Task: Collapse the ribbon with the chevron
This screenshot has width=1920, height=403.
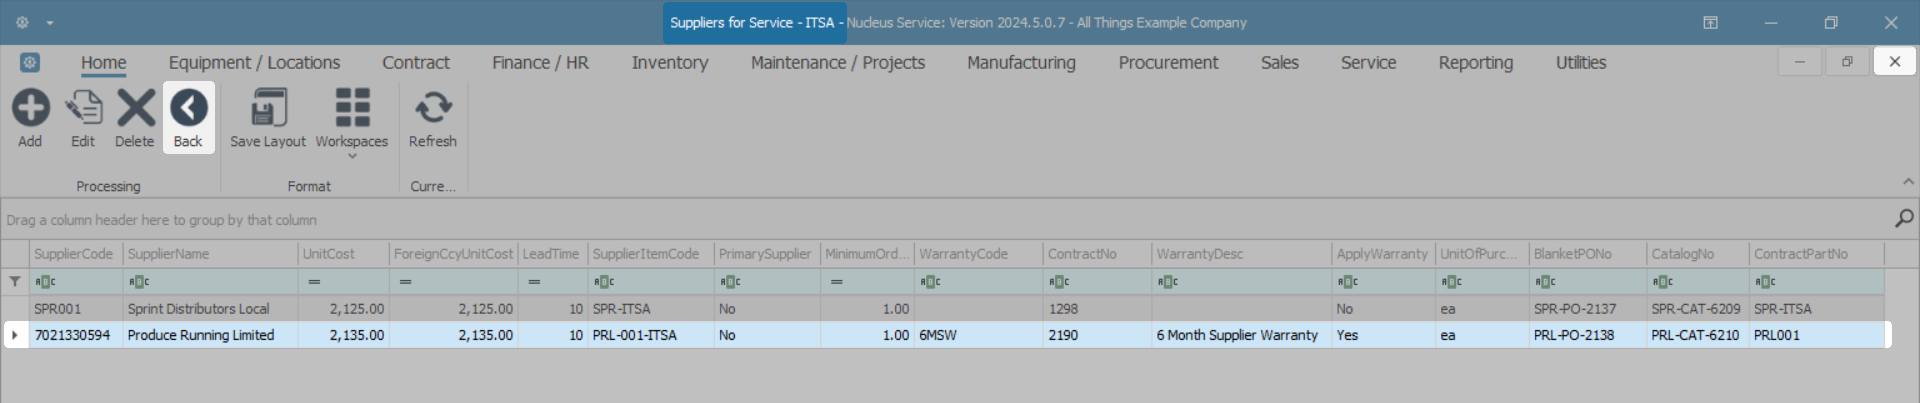Action: pos(1908,182)
